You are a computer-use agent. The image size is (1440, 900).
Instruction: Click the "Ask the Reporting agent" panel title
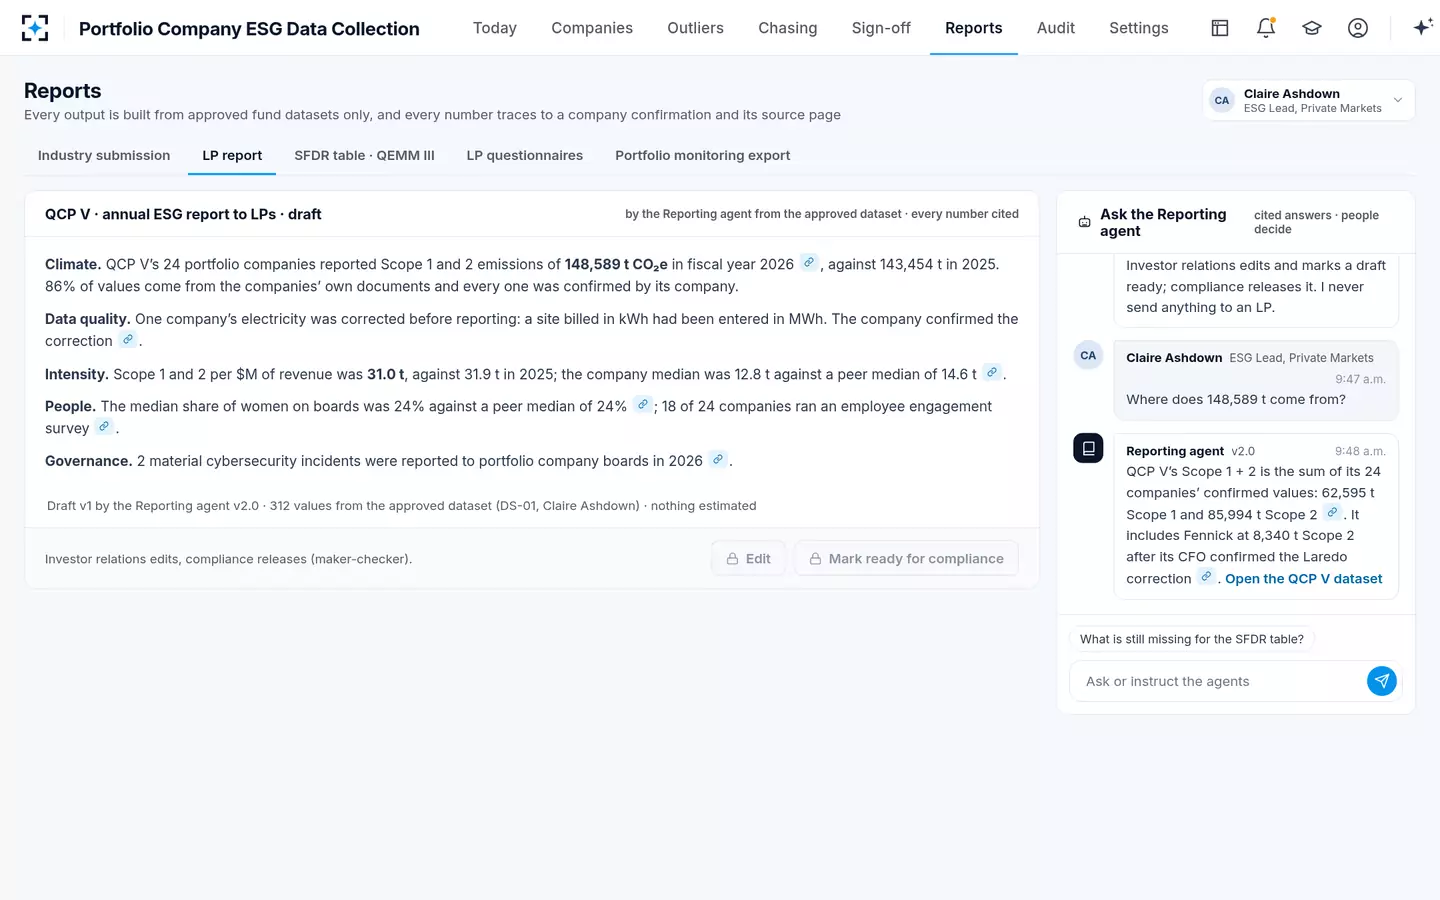click(1163, 222)
